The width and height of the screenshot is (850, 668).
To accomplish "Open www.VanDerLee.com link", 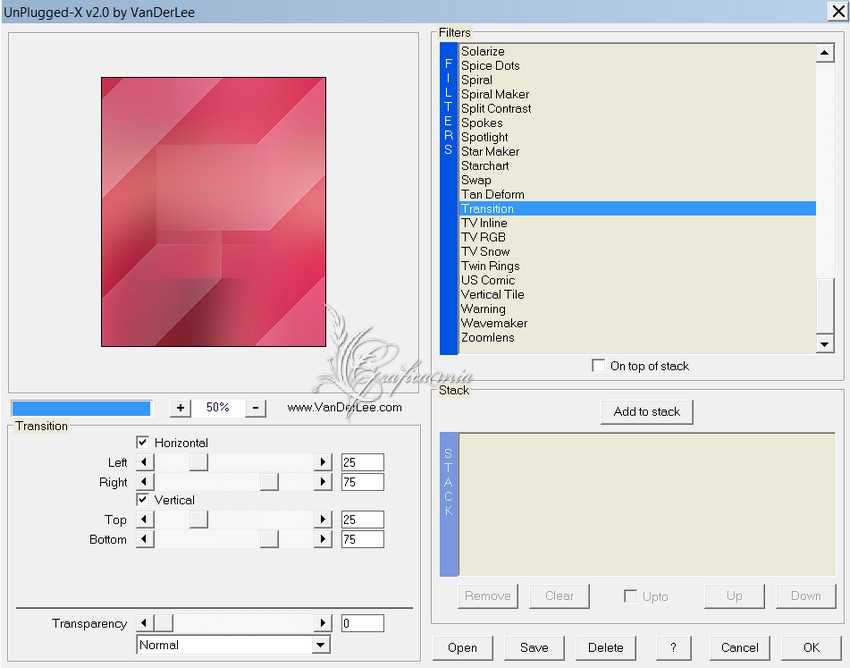I will pos(345,408).
